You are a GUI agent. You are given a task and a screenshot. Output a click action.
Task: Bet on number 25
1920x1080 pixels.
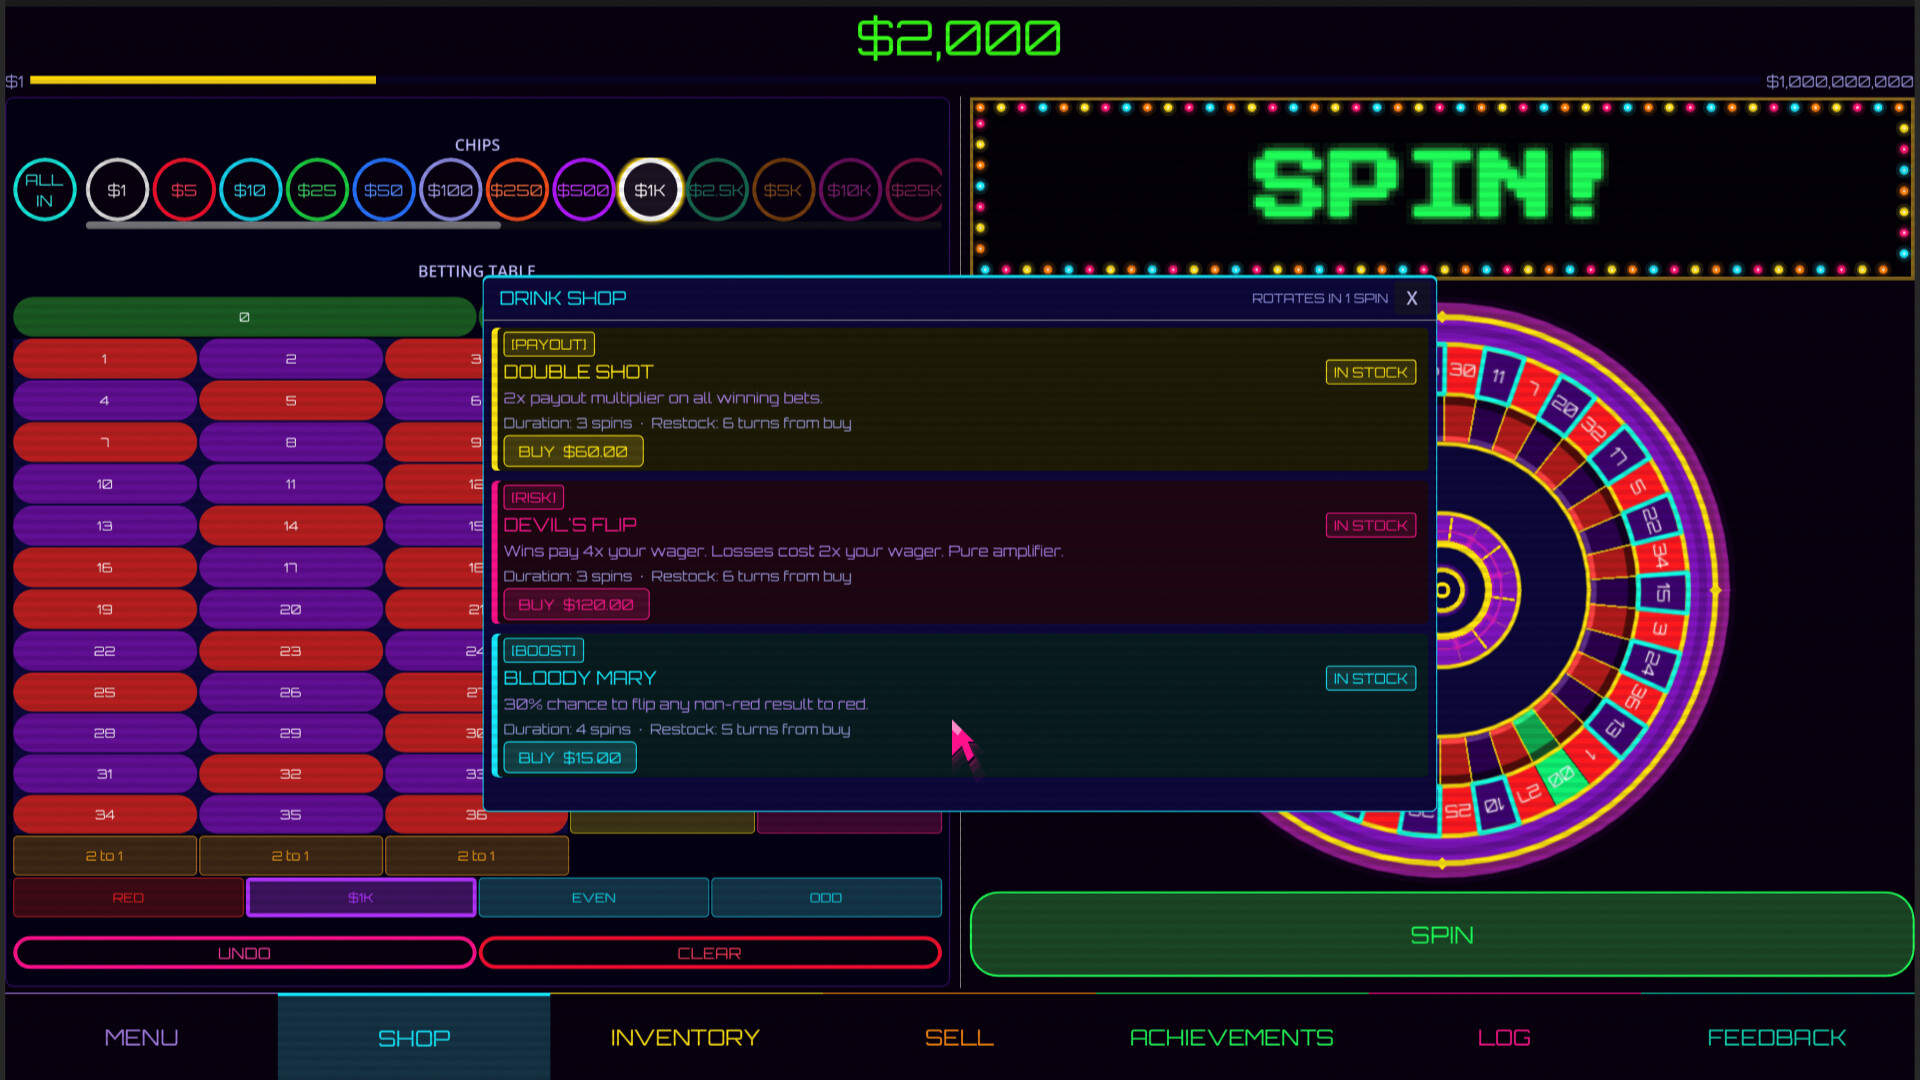105,692
